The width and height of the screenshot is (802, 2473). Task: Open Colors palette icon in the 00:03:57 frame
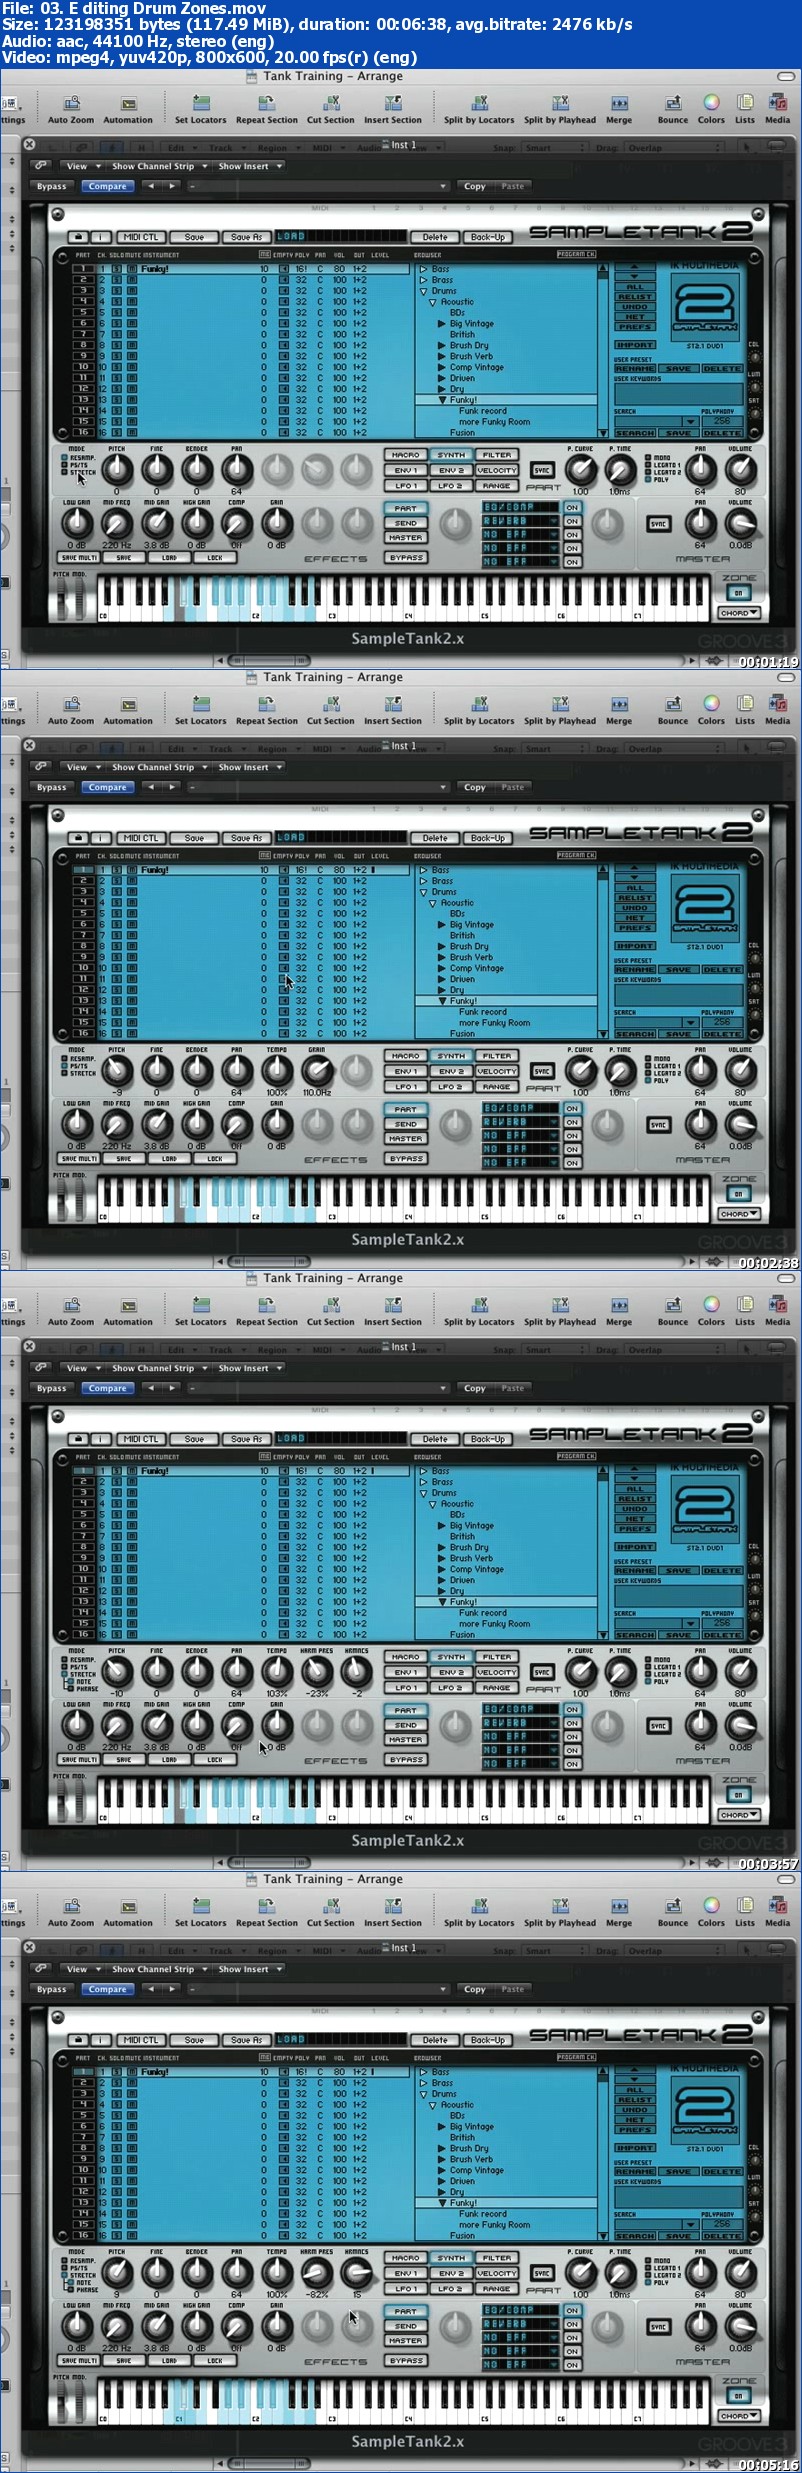coord(711,1305)
